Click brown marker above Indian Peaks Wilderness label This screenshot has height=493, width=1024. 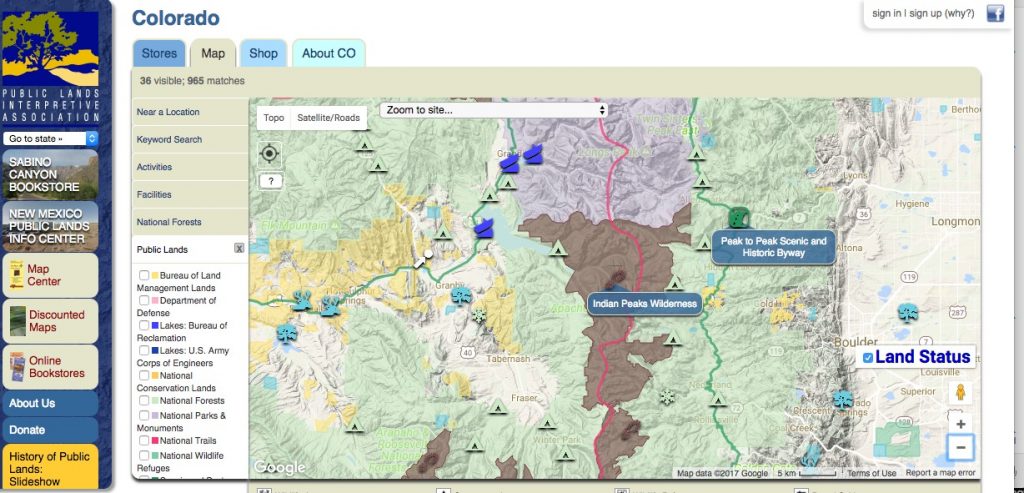pyautogui.click(x=615, y=281)
